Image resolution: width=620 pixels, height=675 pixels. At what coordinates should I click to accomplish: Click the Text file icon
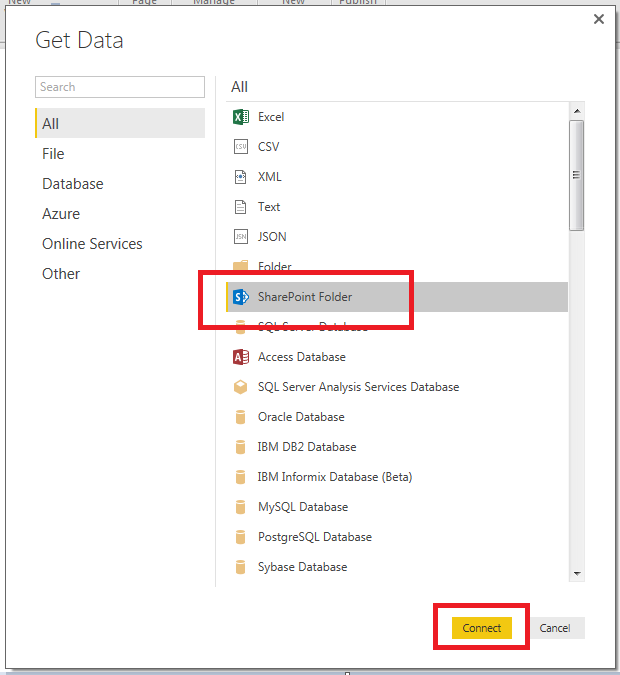(241, 207)
